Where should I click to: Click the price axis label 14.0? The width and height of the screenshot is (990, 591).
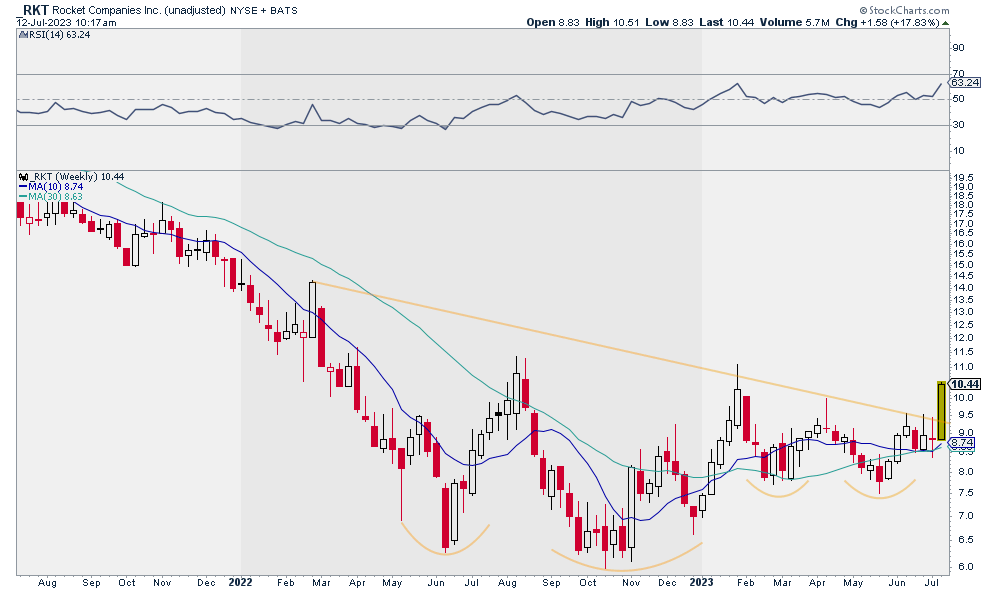point(963,288)
